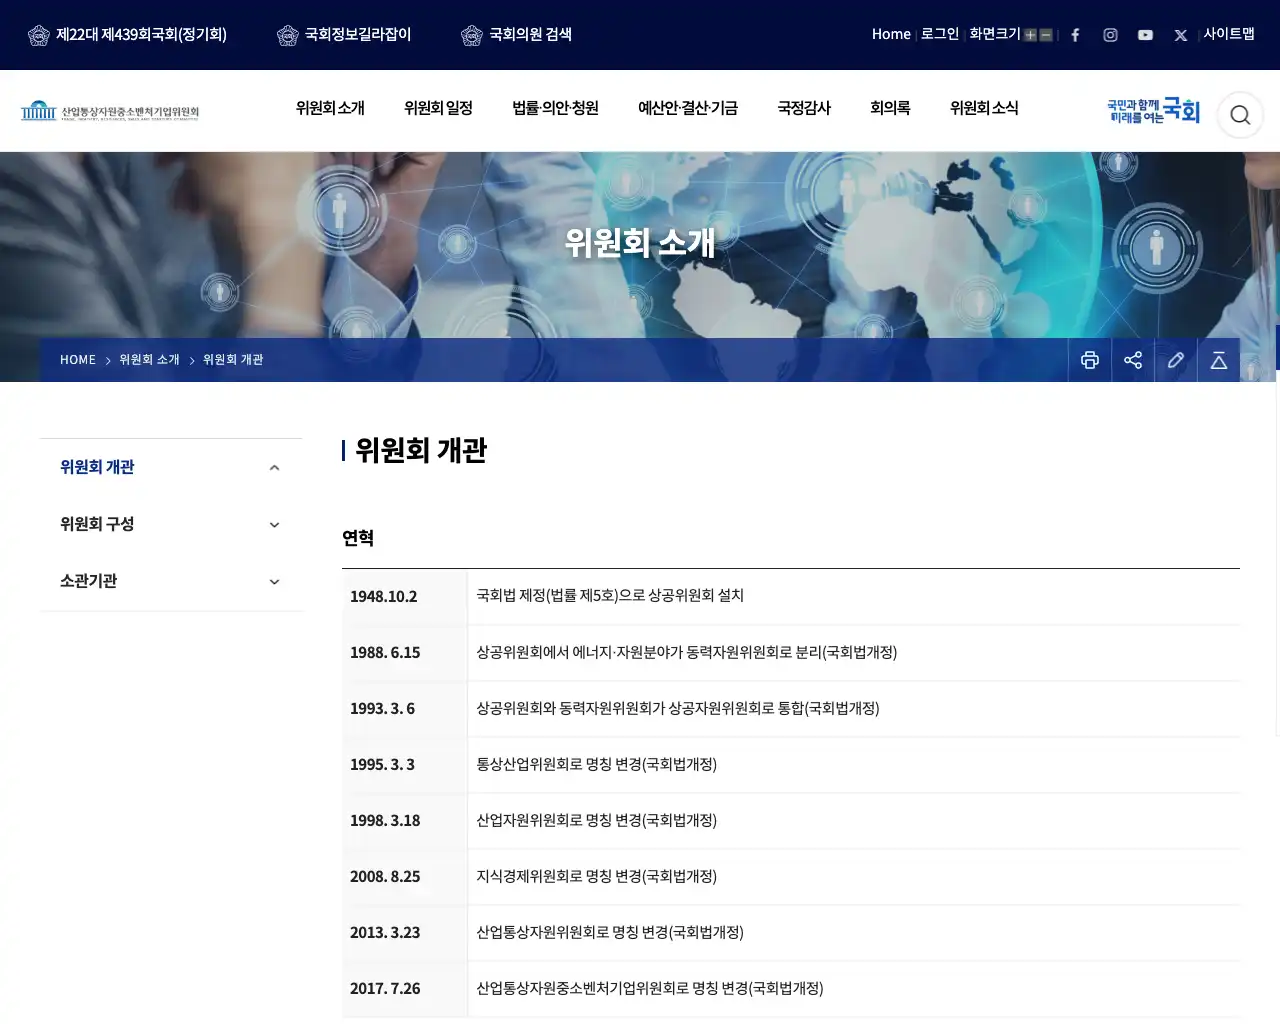Open the 예산안·결산·기금 main menu
The height and width of the screenshot is (1024, 1280).
click(x=688, y=108)
